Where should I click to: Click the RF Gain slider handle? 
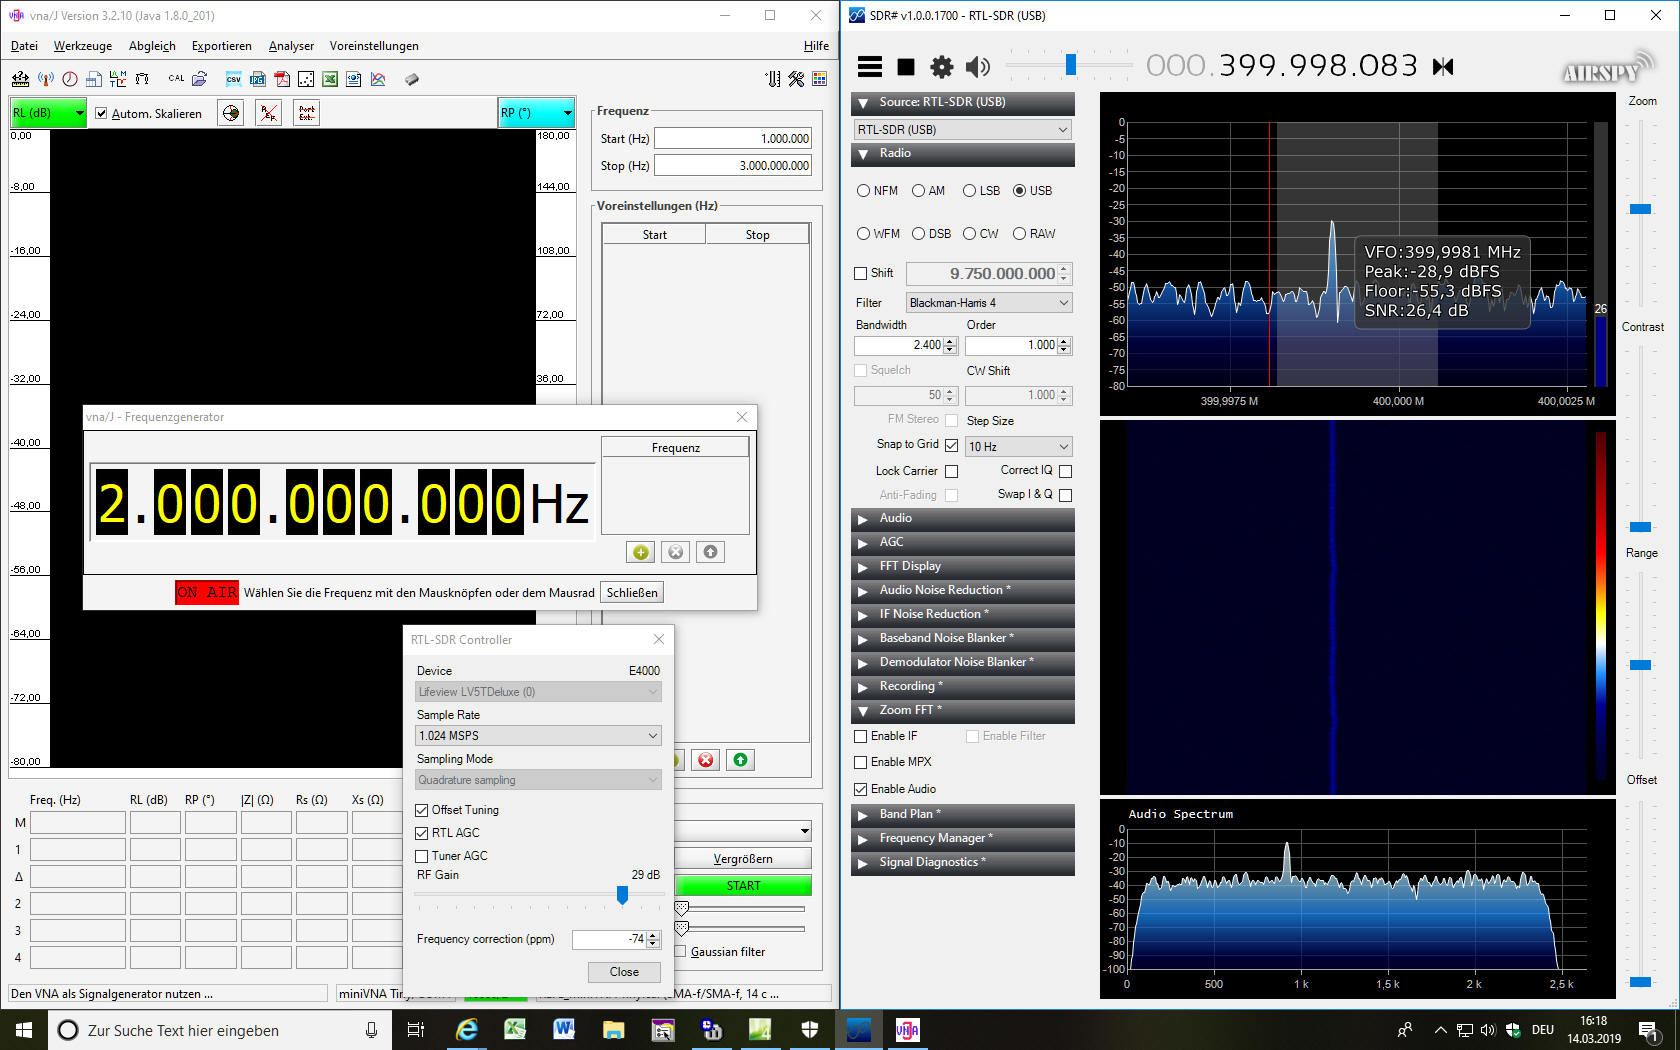click(x=622, y=895)
